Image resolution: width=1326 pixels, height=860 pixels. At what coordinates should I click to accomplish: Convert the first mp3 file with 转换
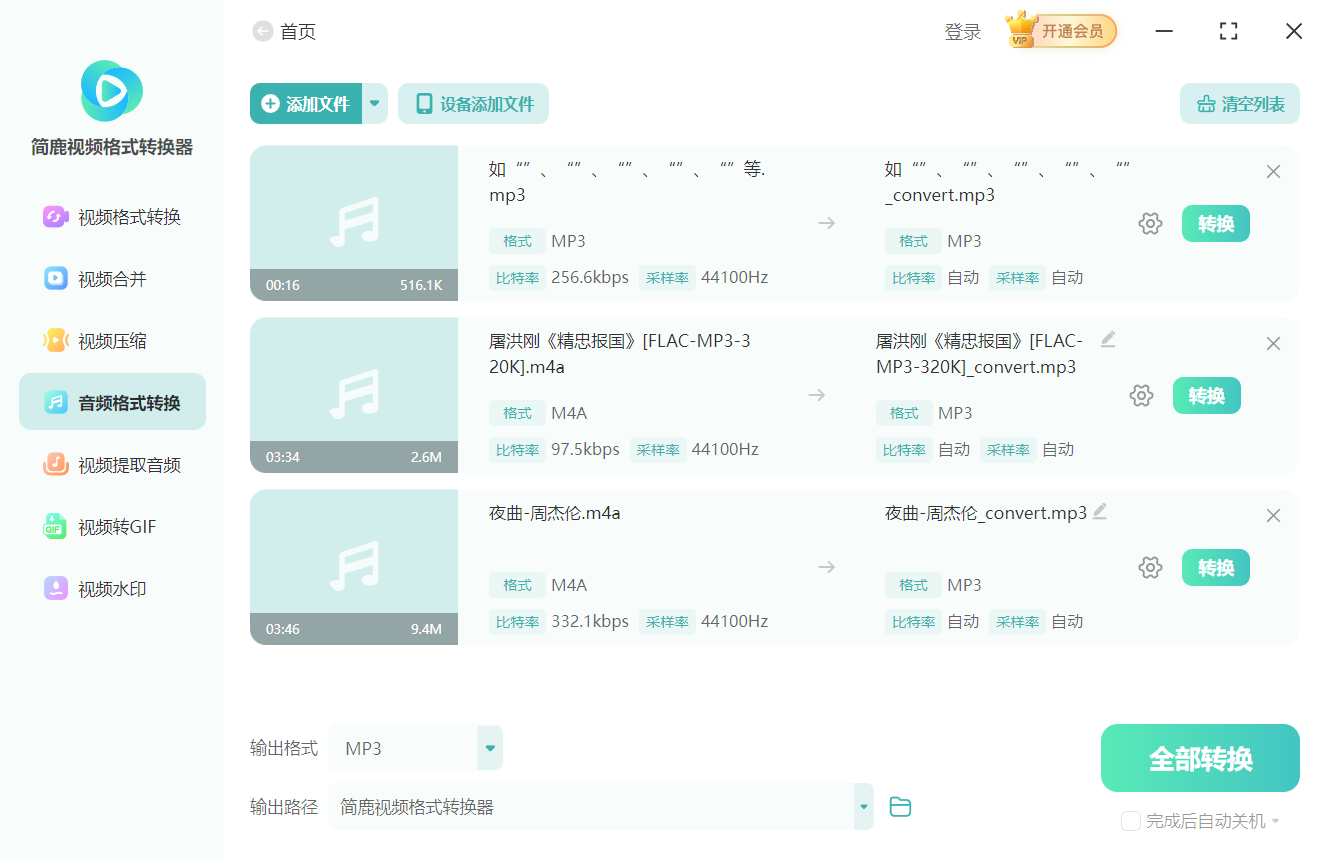1216,224
